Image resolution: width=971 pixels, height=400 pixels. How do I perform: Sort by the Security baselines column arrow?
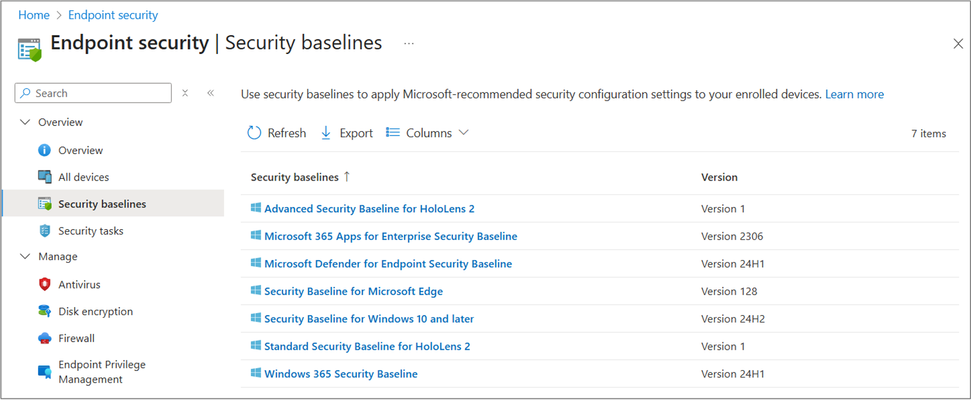coord(347,177)
